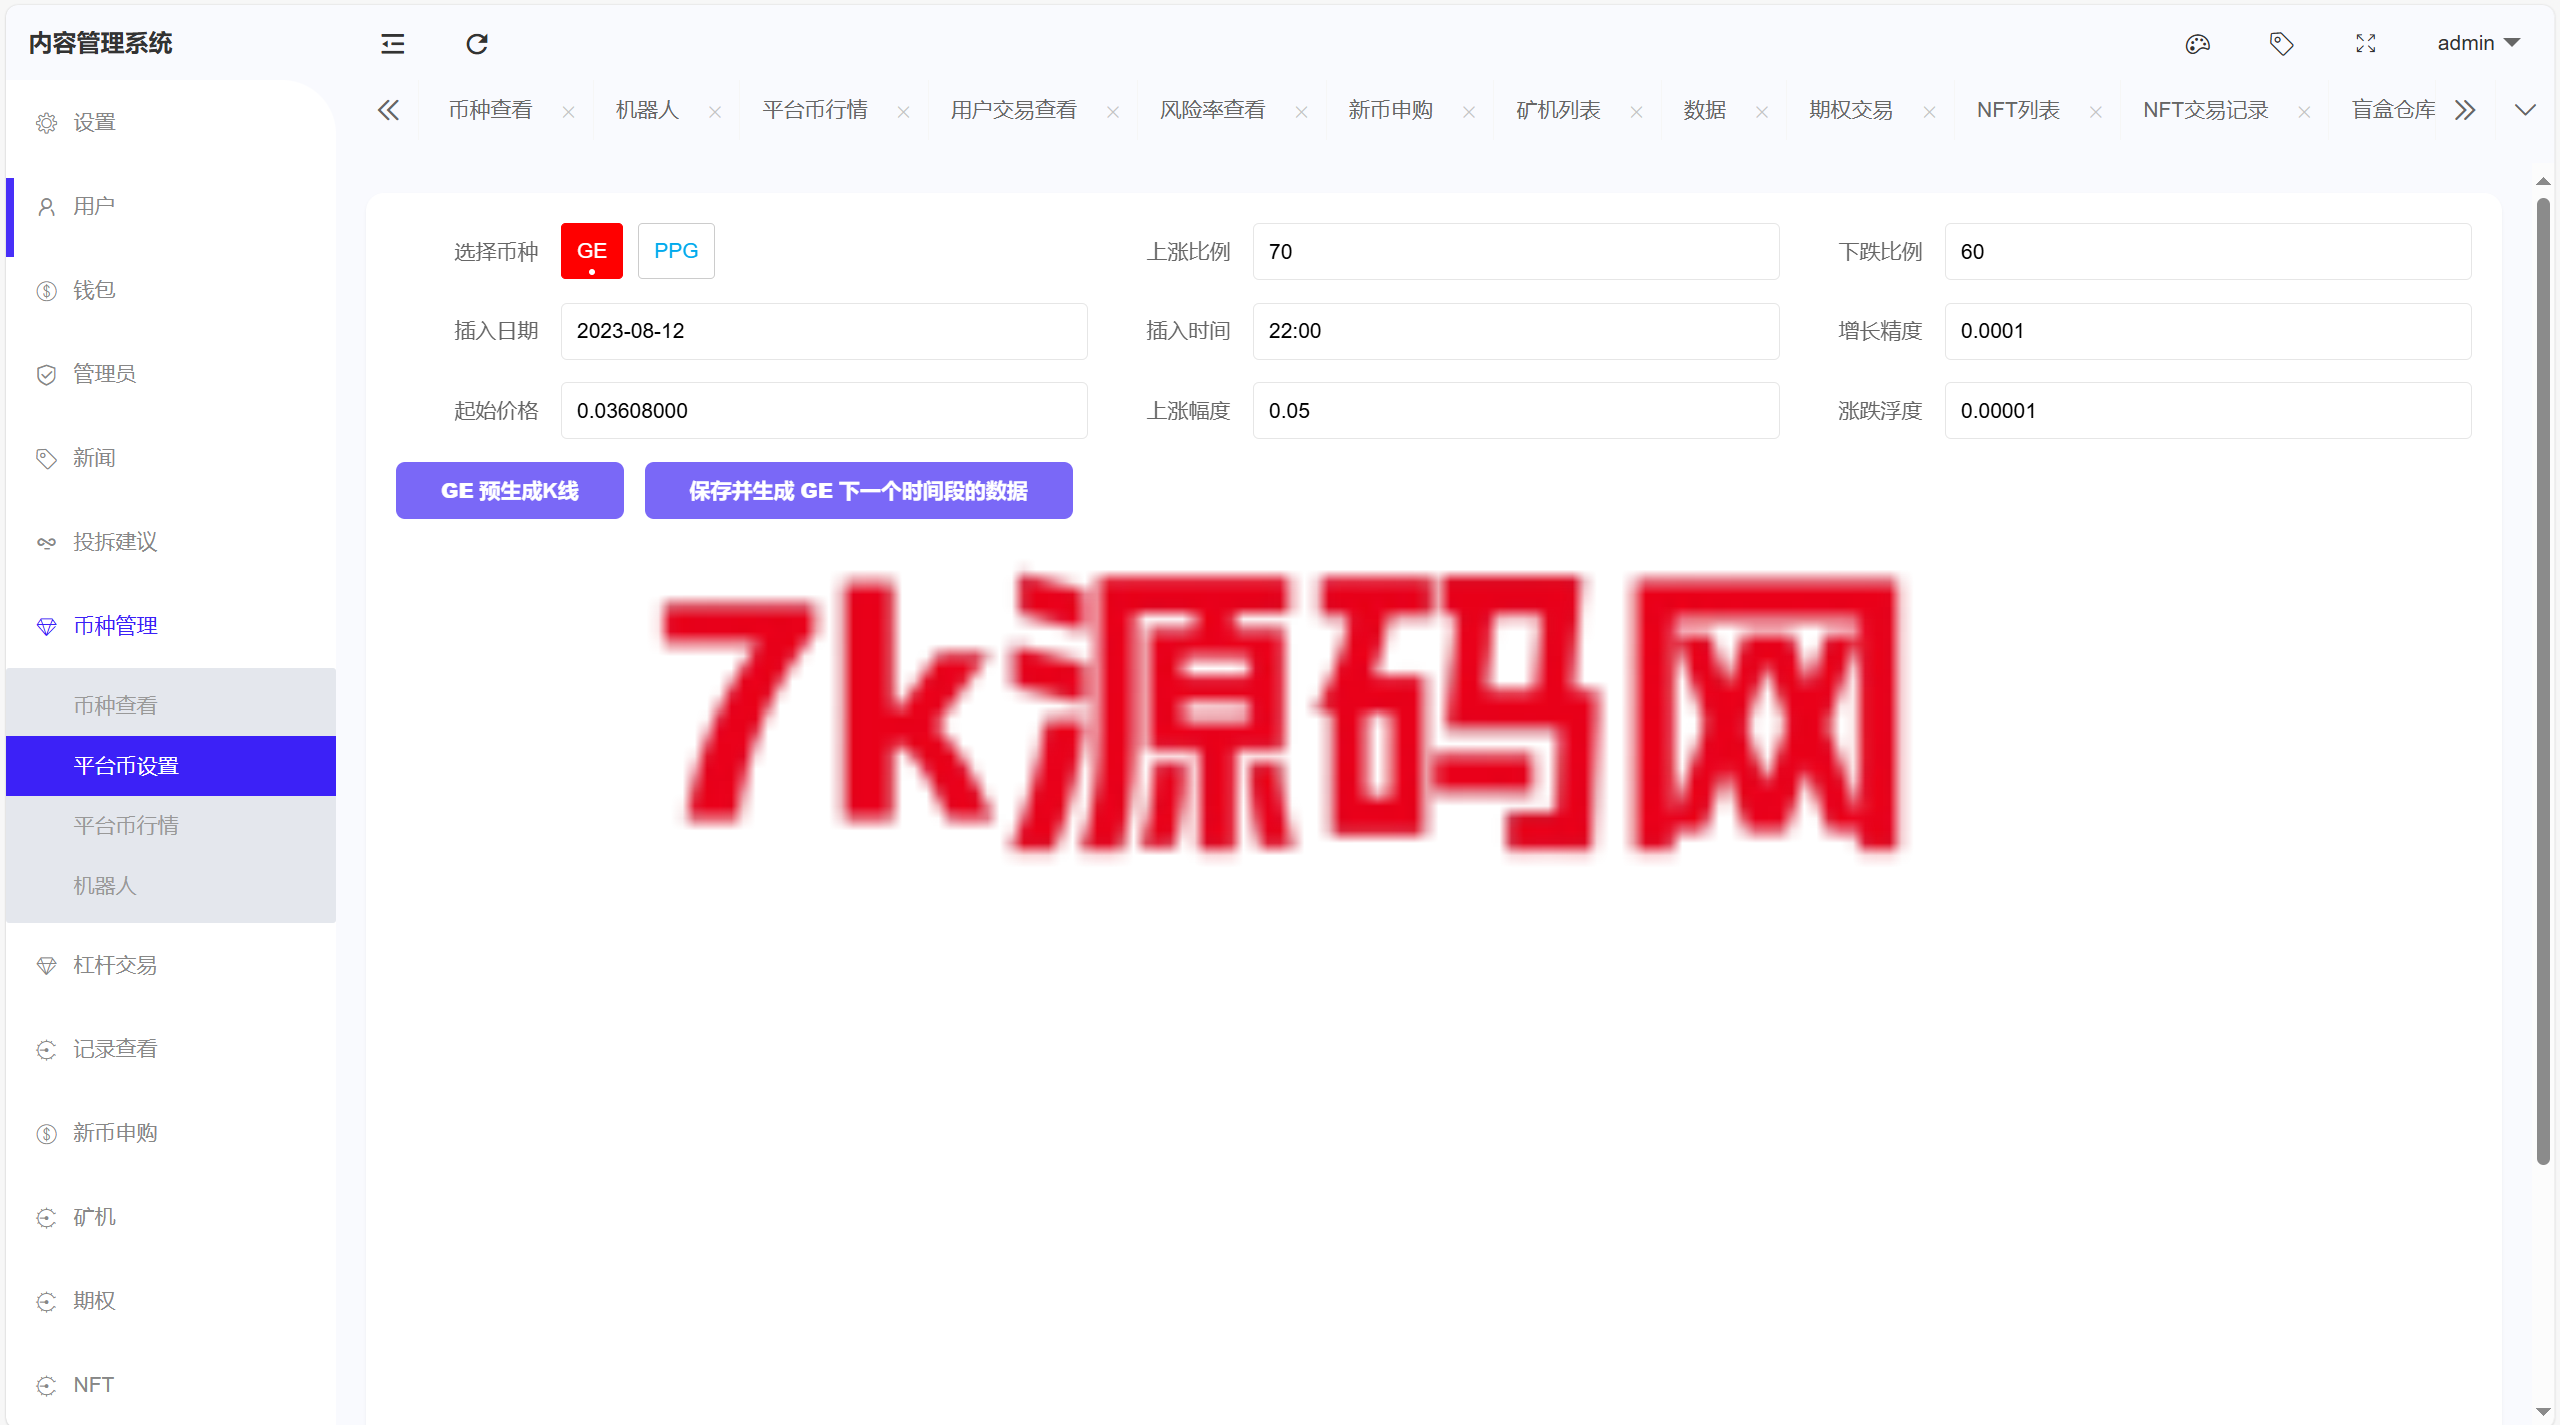This screenshot has width=2560, height=1425.
Task: Close the 用户交易查看 tab
Action: tap(1112, 112)
